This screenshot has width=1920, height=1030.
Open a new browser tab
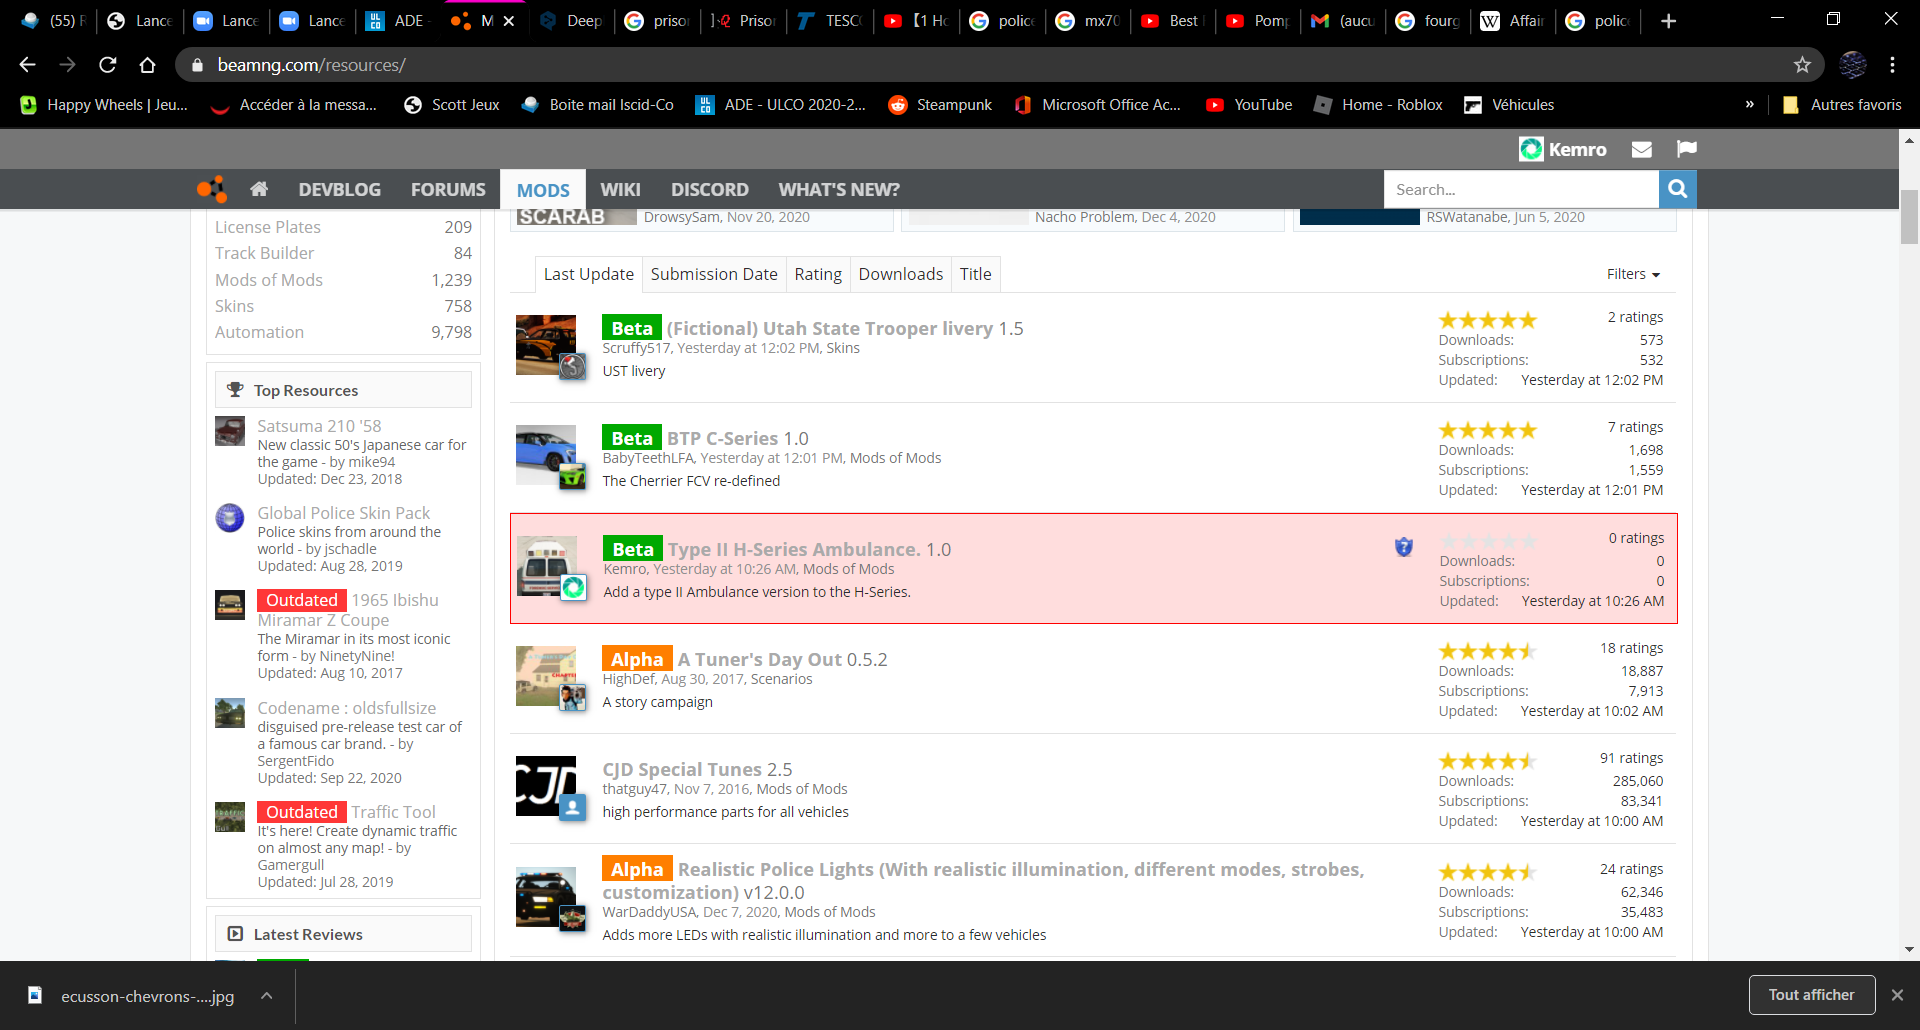[x=1668, y=21]
